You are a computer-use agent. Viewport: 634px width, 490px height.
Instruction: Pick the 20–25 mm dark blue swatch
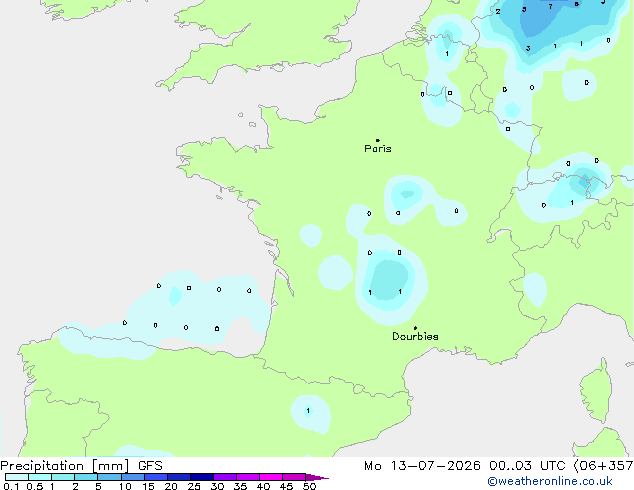[x=179, y=477]
